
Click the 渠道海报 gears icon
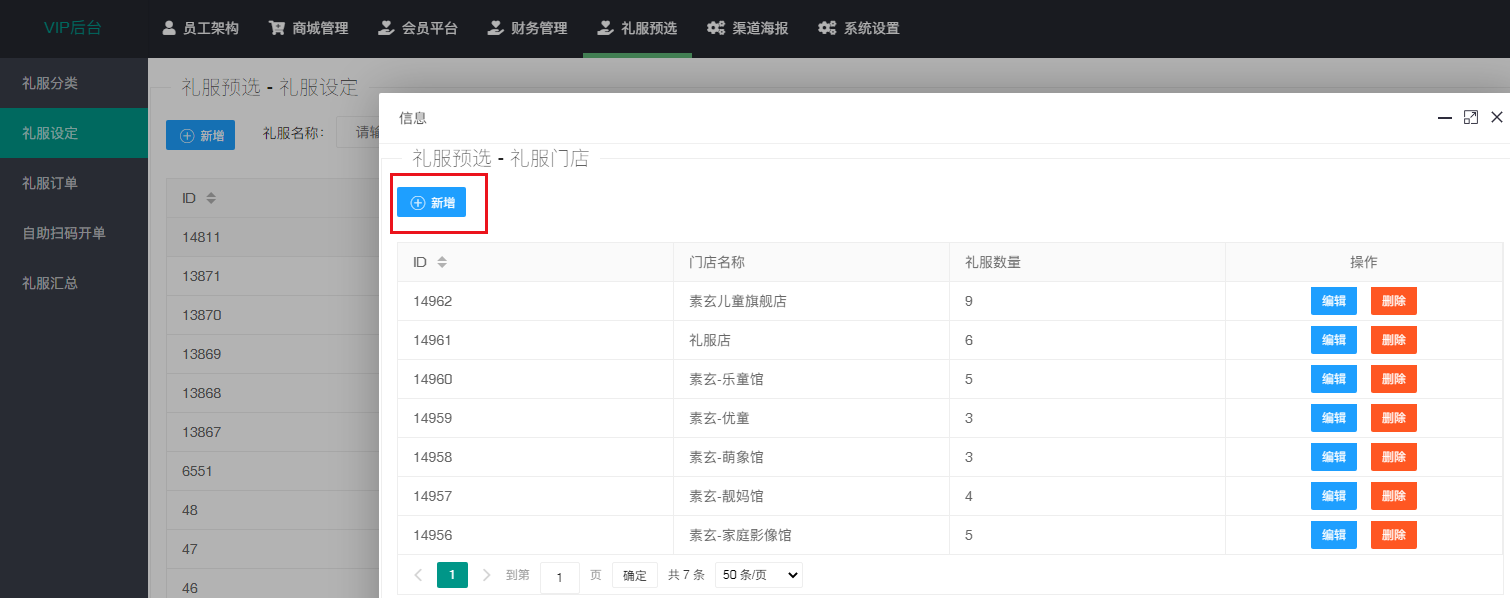click(x=715, y=28)
